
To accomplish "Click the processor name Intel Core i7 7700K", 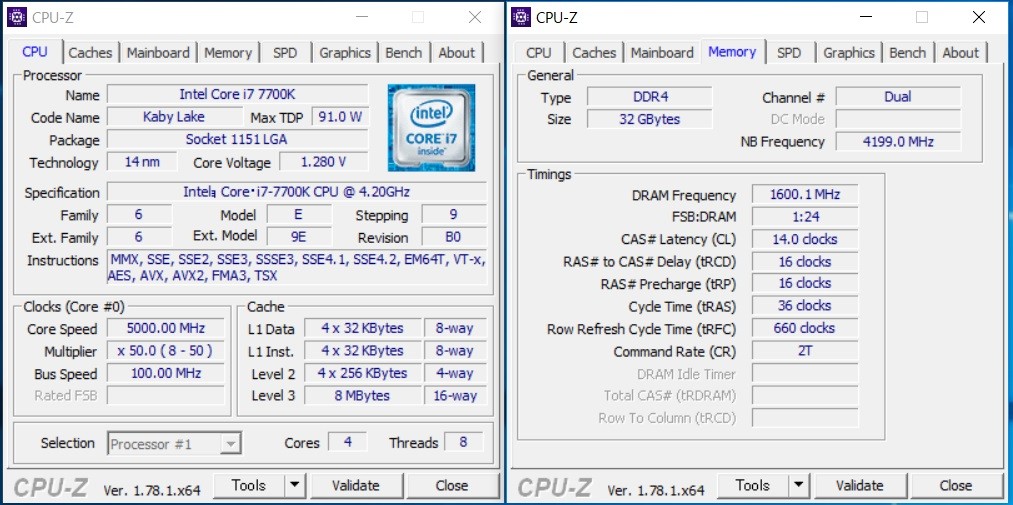I will point(237,94).
